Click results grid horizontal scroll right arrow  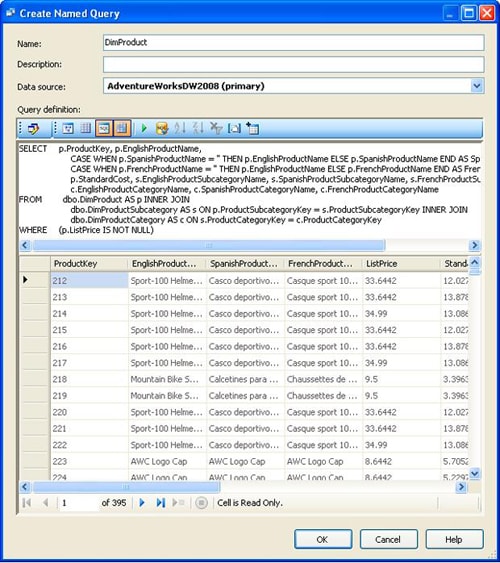461,487
